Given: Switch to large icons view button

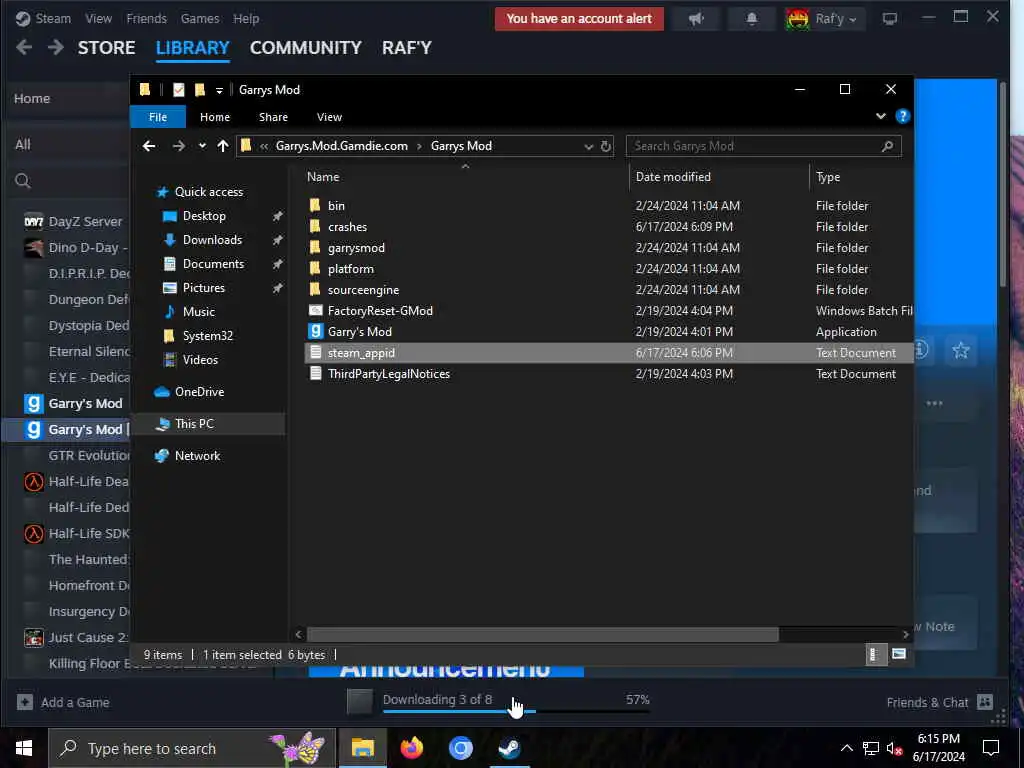Looking at the screenshot, I should pyautogui.click(x=899, y=654).
